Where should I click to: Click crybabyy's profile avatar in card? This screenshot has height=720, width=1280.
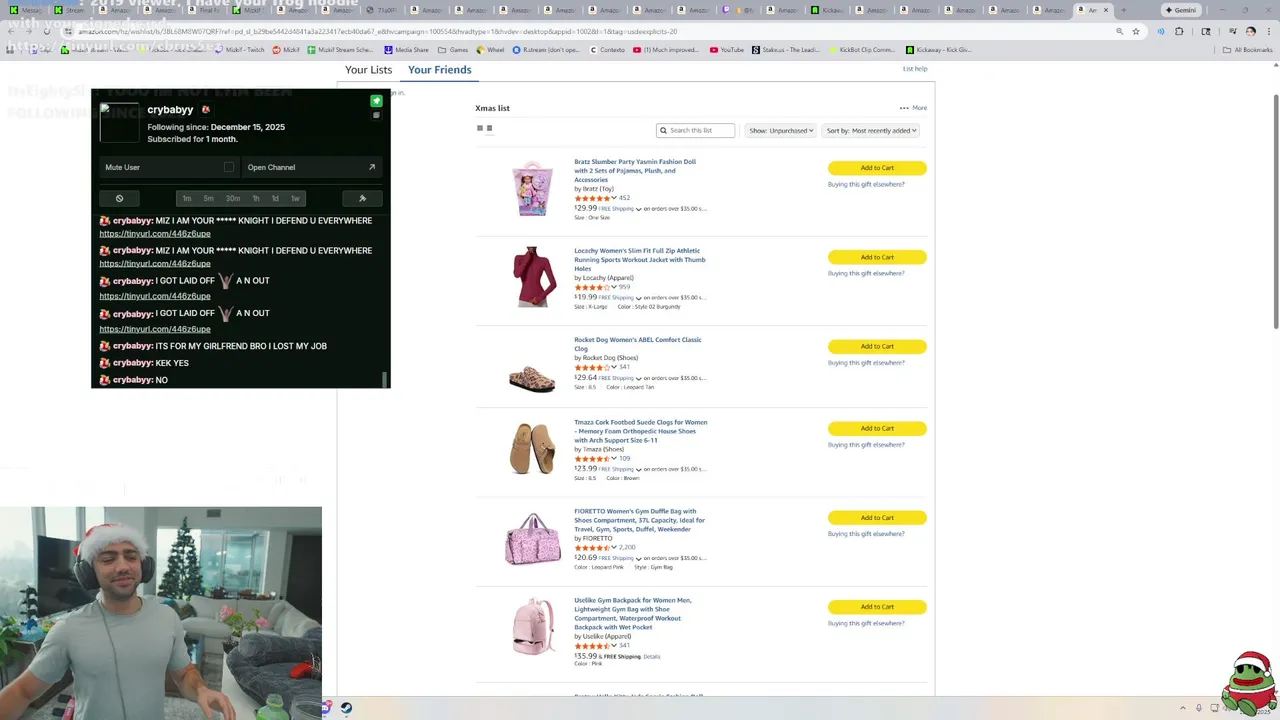[119, 123]
